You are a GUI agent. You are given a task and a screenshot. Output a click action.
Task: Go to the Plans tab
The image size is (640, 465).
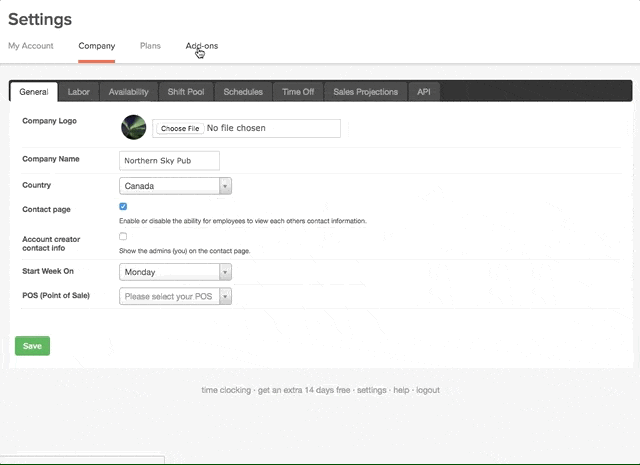[x=150, y=46]
